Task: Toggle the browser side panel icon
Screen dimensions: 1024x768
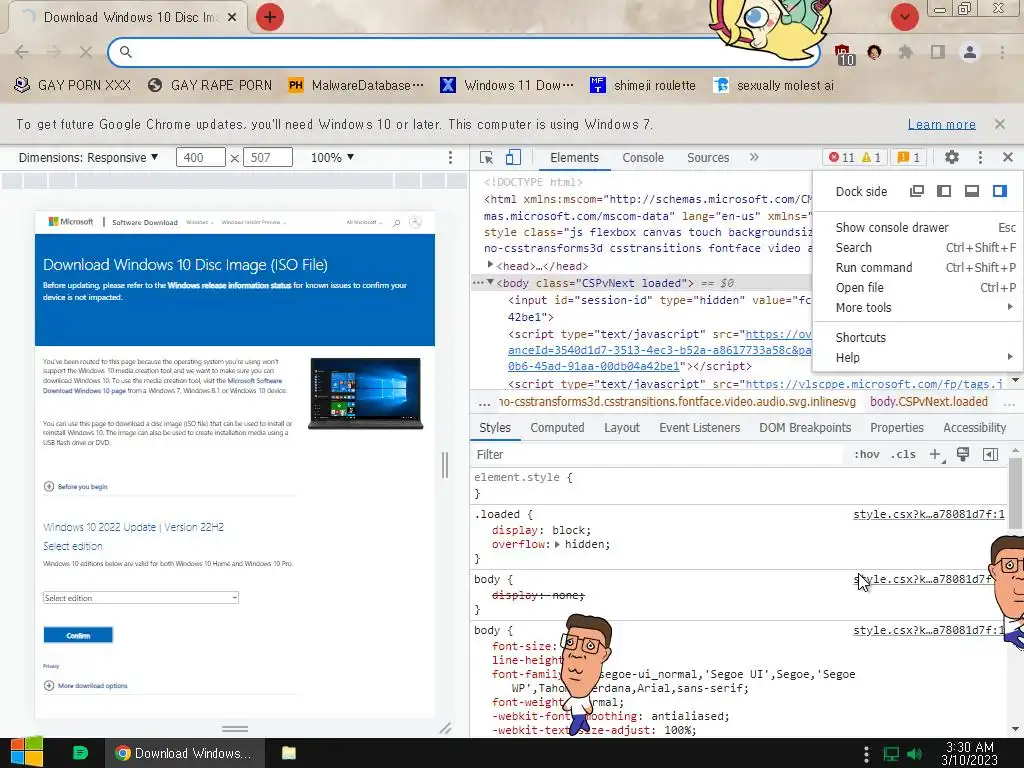Action: pyautogui.click(x=938, y=52)
